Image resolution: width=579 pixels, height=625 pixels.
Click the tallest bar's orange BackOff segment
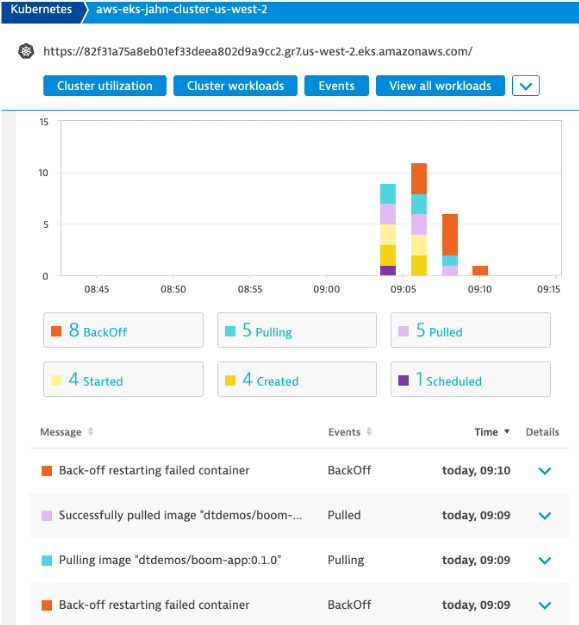(419, 179)
